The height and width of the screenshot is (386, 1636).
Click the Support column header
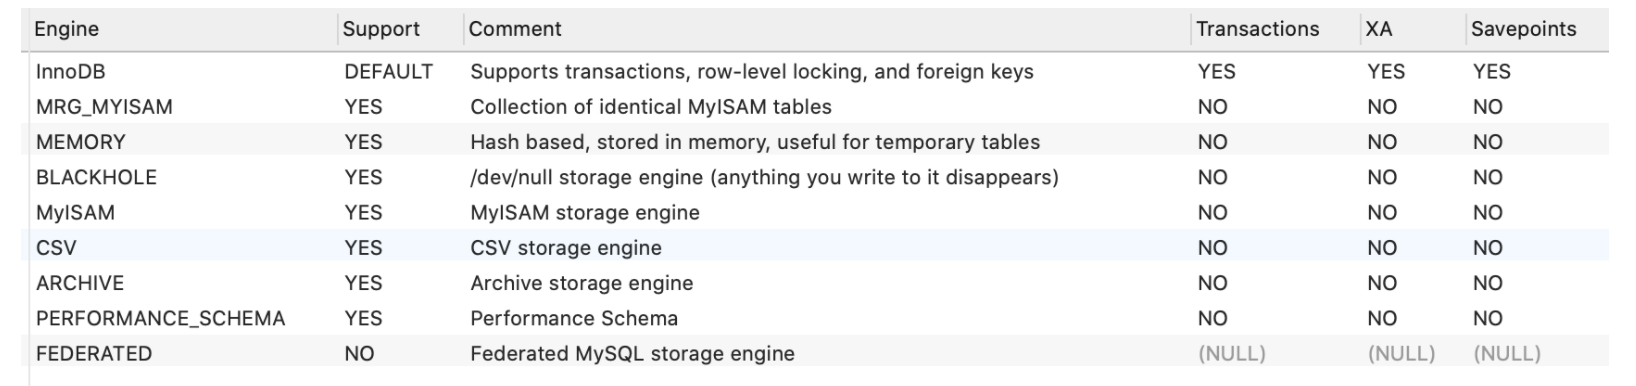[x=400, y=30]
